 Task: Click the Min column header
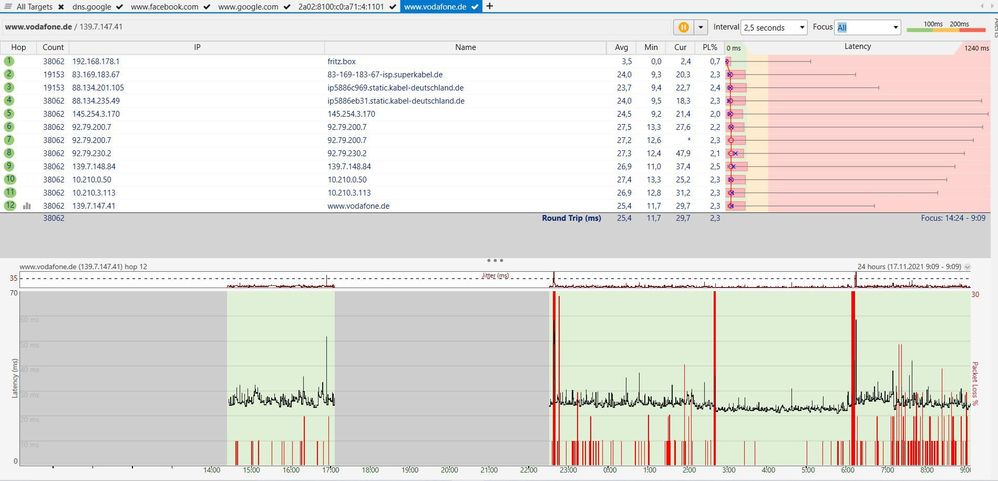click(x=650, y=47)
